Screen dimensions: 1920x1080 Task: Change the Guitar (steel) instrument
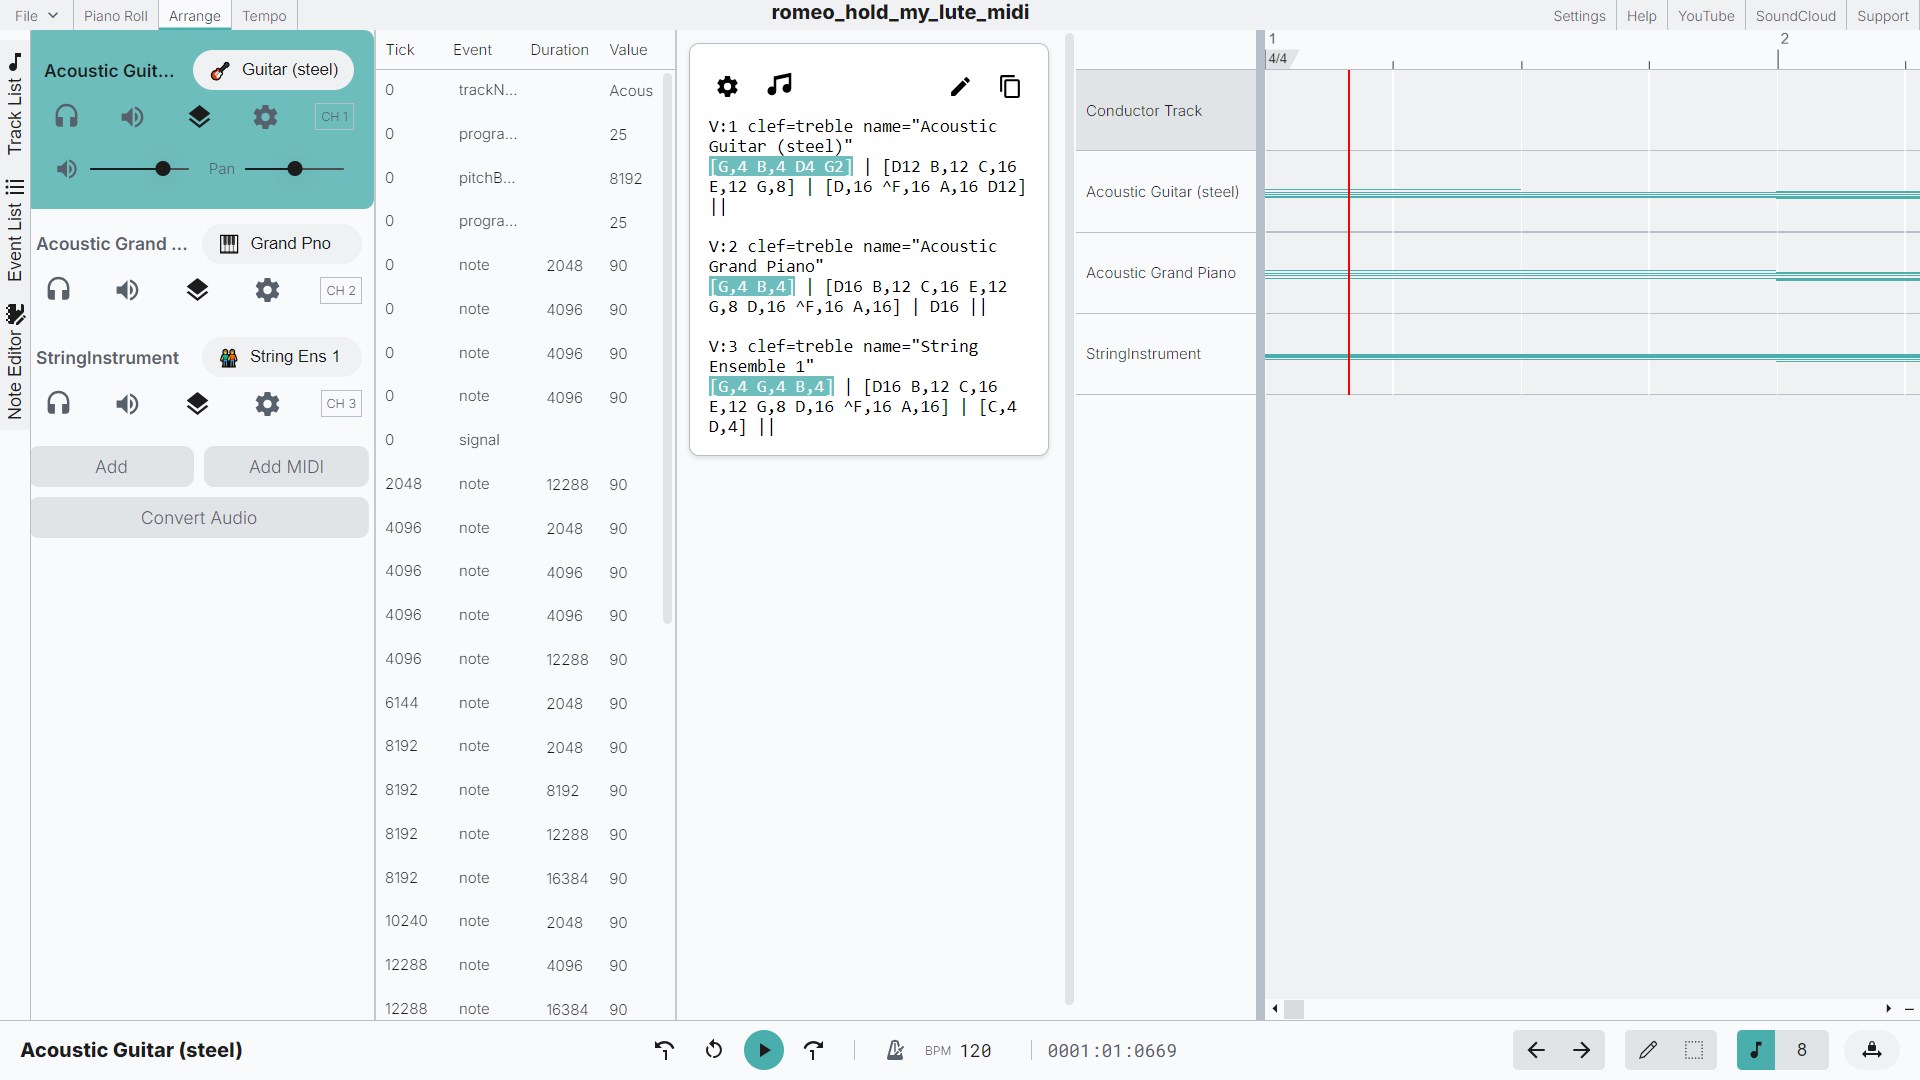(x=273, y=69)
